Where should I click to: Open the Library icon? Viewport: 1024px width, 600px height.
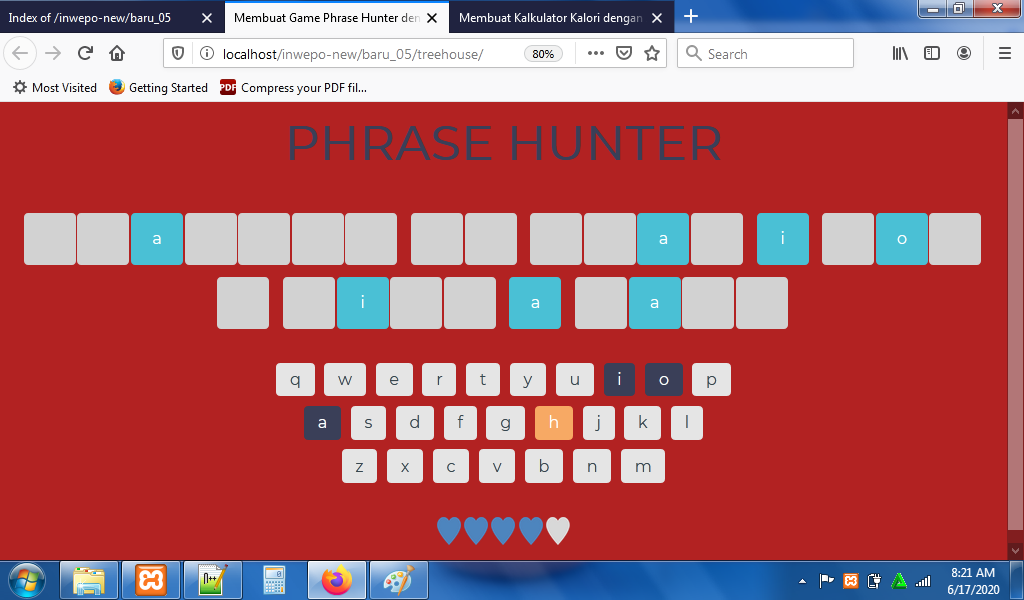(x=900, y=54)
